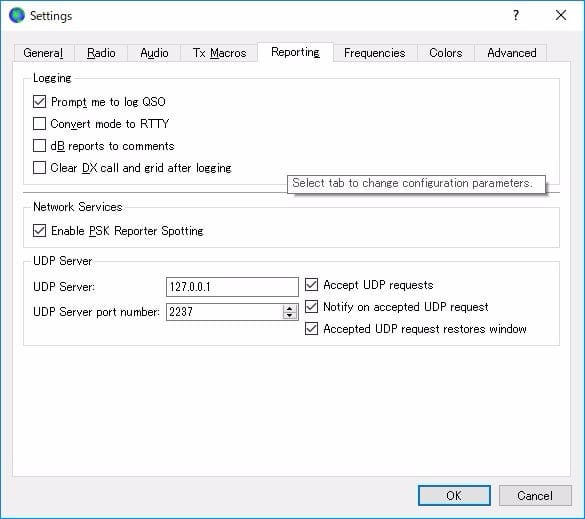Screen dimensions: 585x519
Task: Toggle Accept UDP requests checkbox
Action: (312, 285)
